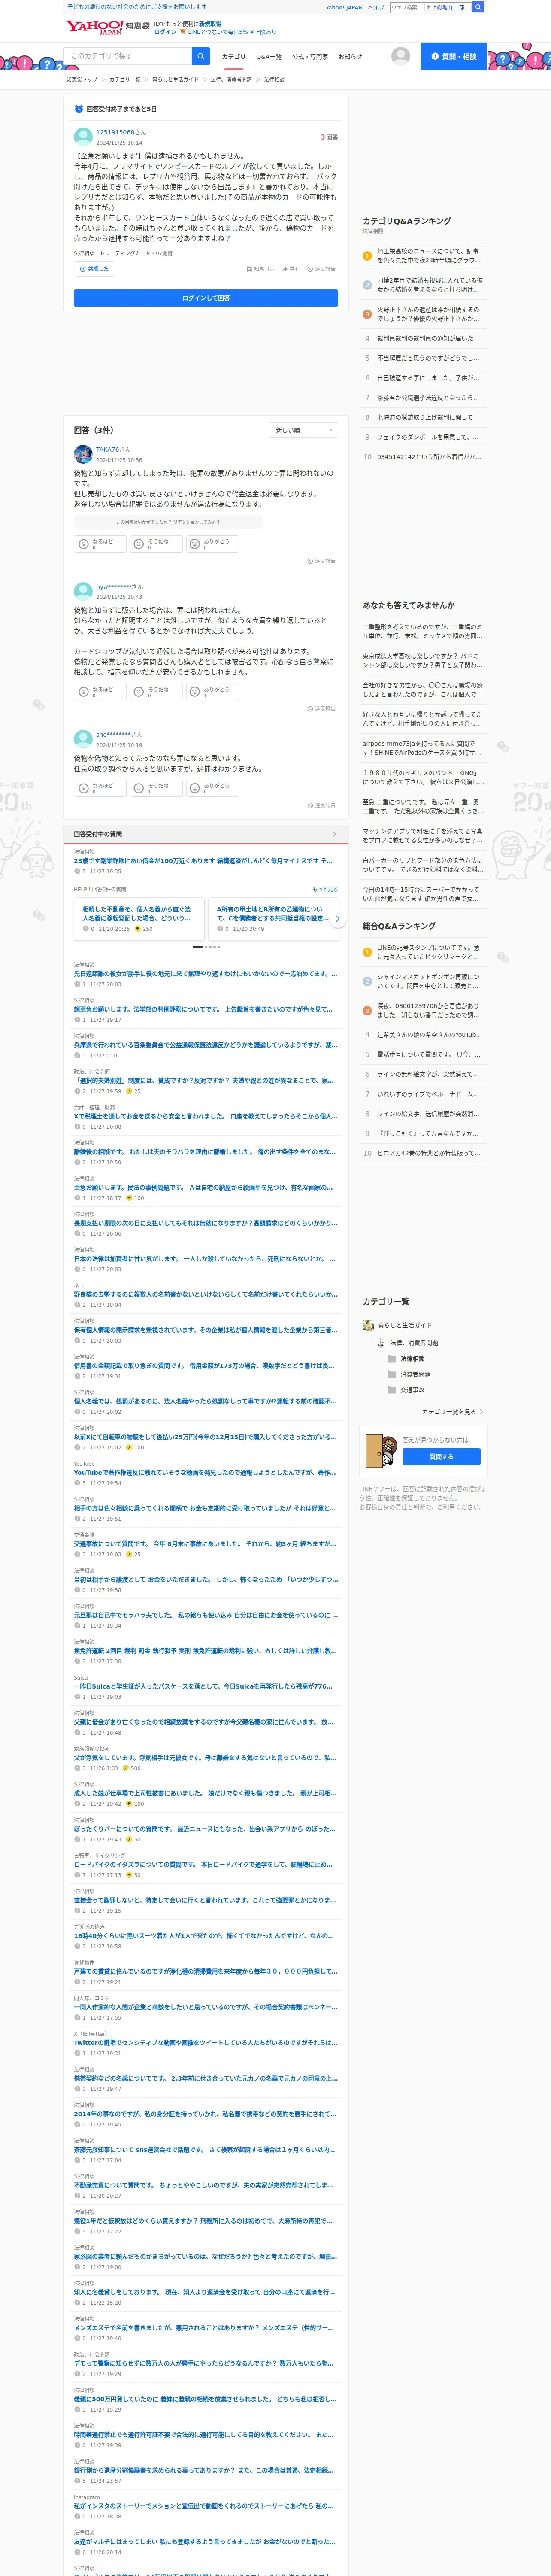551x2576 pixels.
Task: Expand the 回答受付中の質問 section chevron
Action: click(334, 834)
